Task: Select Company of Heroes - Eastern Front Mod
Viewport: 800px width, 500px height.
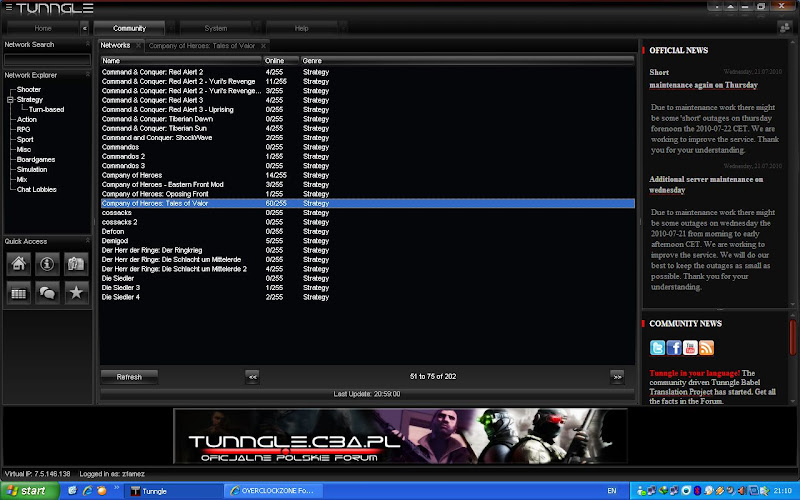Action: click(367, 184)
